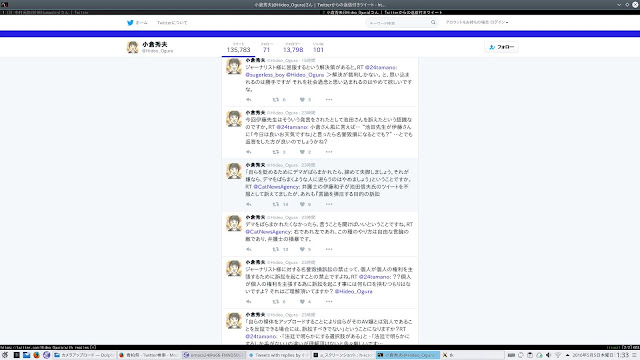The width and height of the screenshot is (640, 360).
Task: Retweet the tweet with 14 retweets
Action: pyautogui.click(x=276, y=204)
